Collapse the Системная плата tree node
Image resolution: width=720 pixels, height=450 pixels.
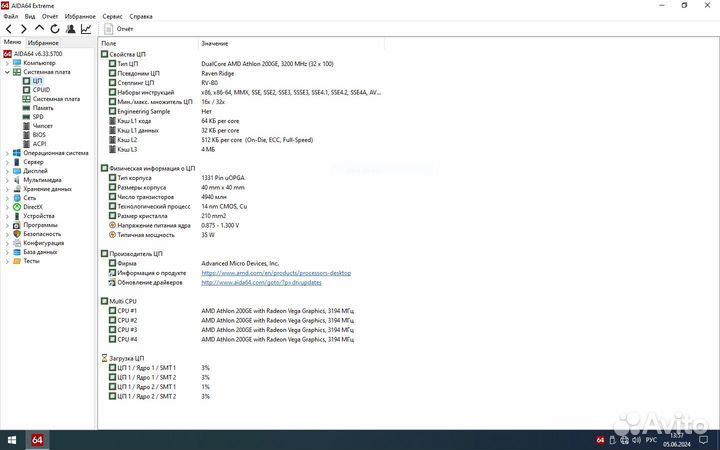click(x=7, y=72)
